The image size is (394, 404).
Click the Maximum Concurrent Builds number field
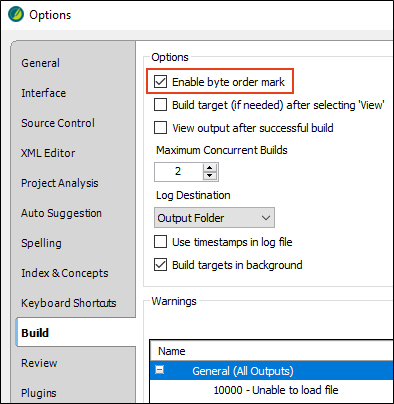tap(178, 172)
